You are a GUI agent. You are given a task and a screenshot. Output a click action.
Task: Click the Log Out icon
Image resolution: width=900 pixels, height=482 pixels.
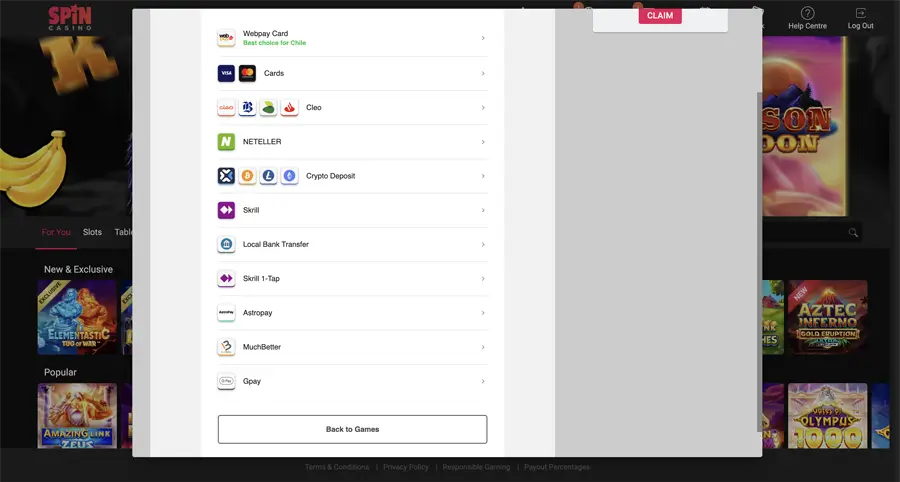860,13
